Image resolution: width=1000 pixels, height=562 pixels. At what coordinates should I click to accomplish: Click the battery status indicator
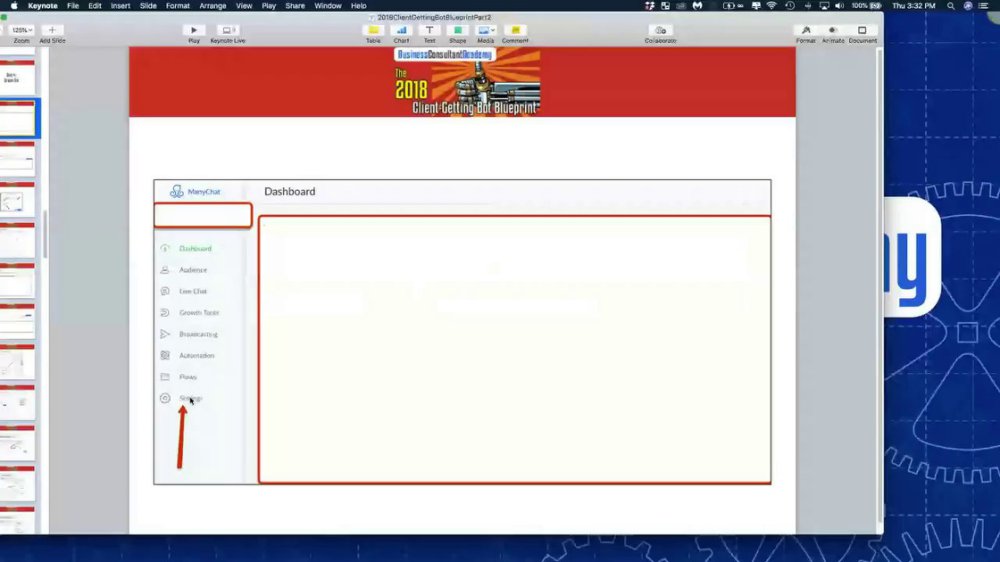point(867,6)
